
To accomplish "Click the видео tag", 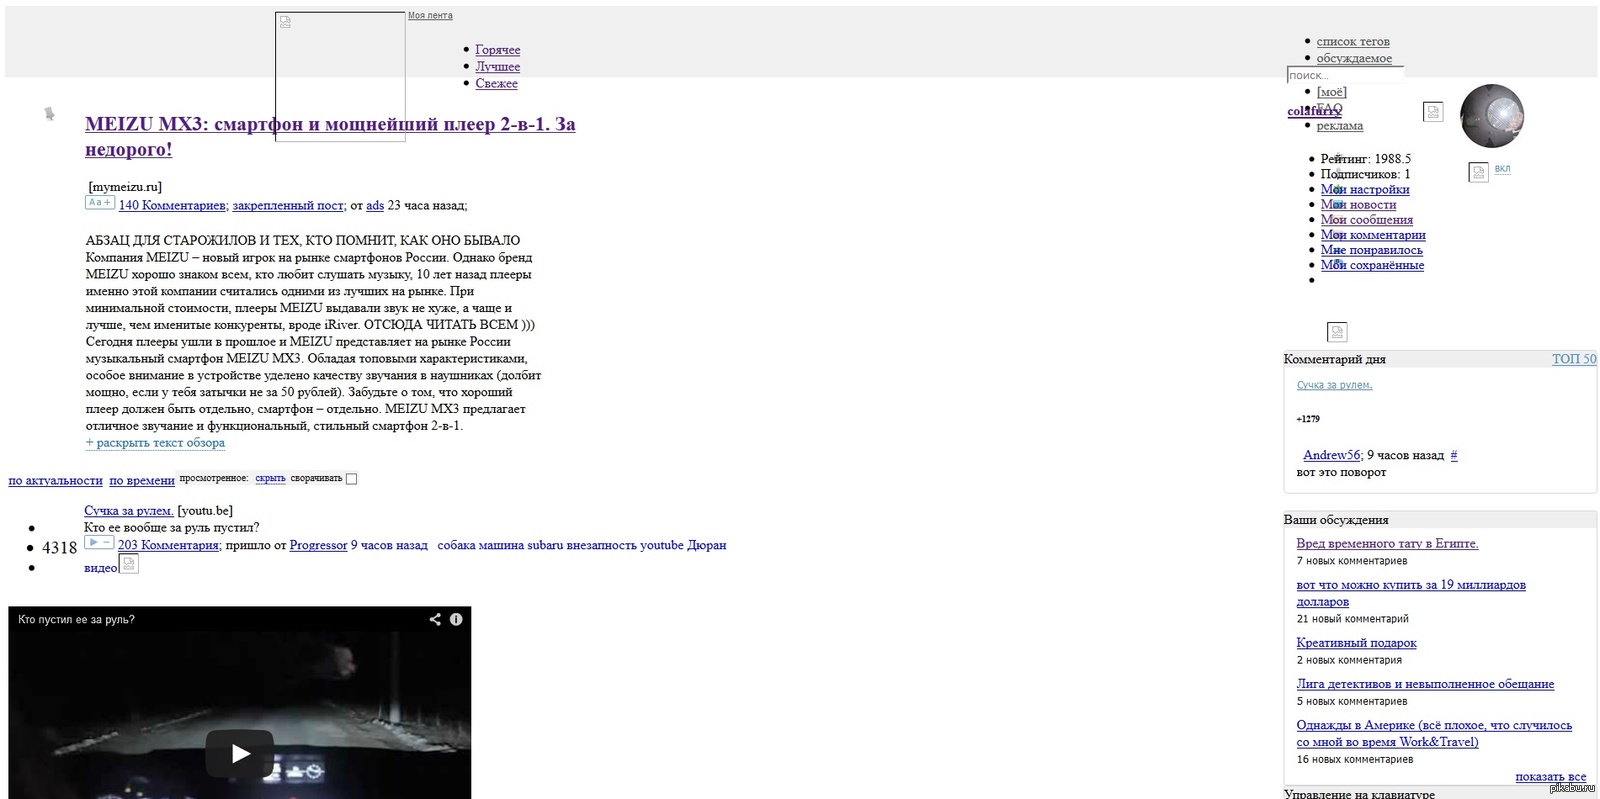I will pyautogui.click(x=101, y=568).
